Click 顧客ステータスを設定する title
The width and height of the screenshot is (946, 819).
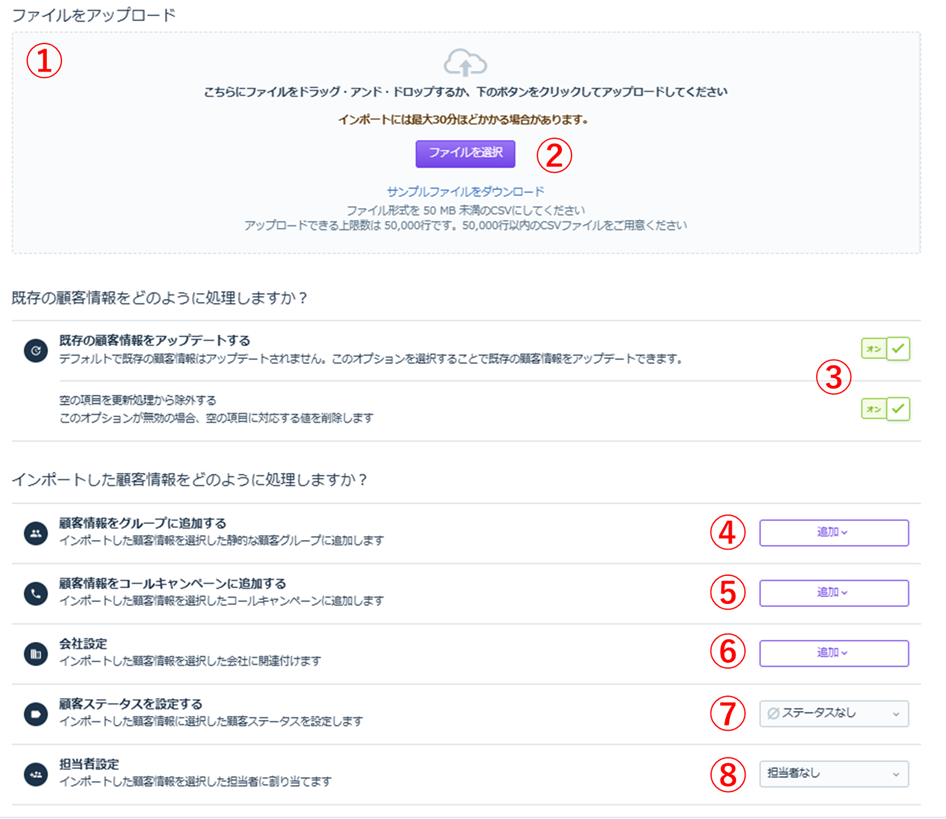click(x=130, y=704)
